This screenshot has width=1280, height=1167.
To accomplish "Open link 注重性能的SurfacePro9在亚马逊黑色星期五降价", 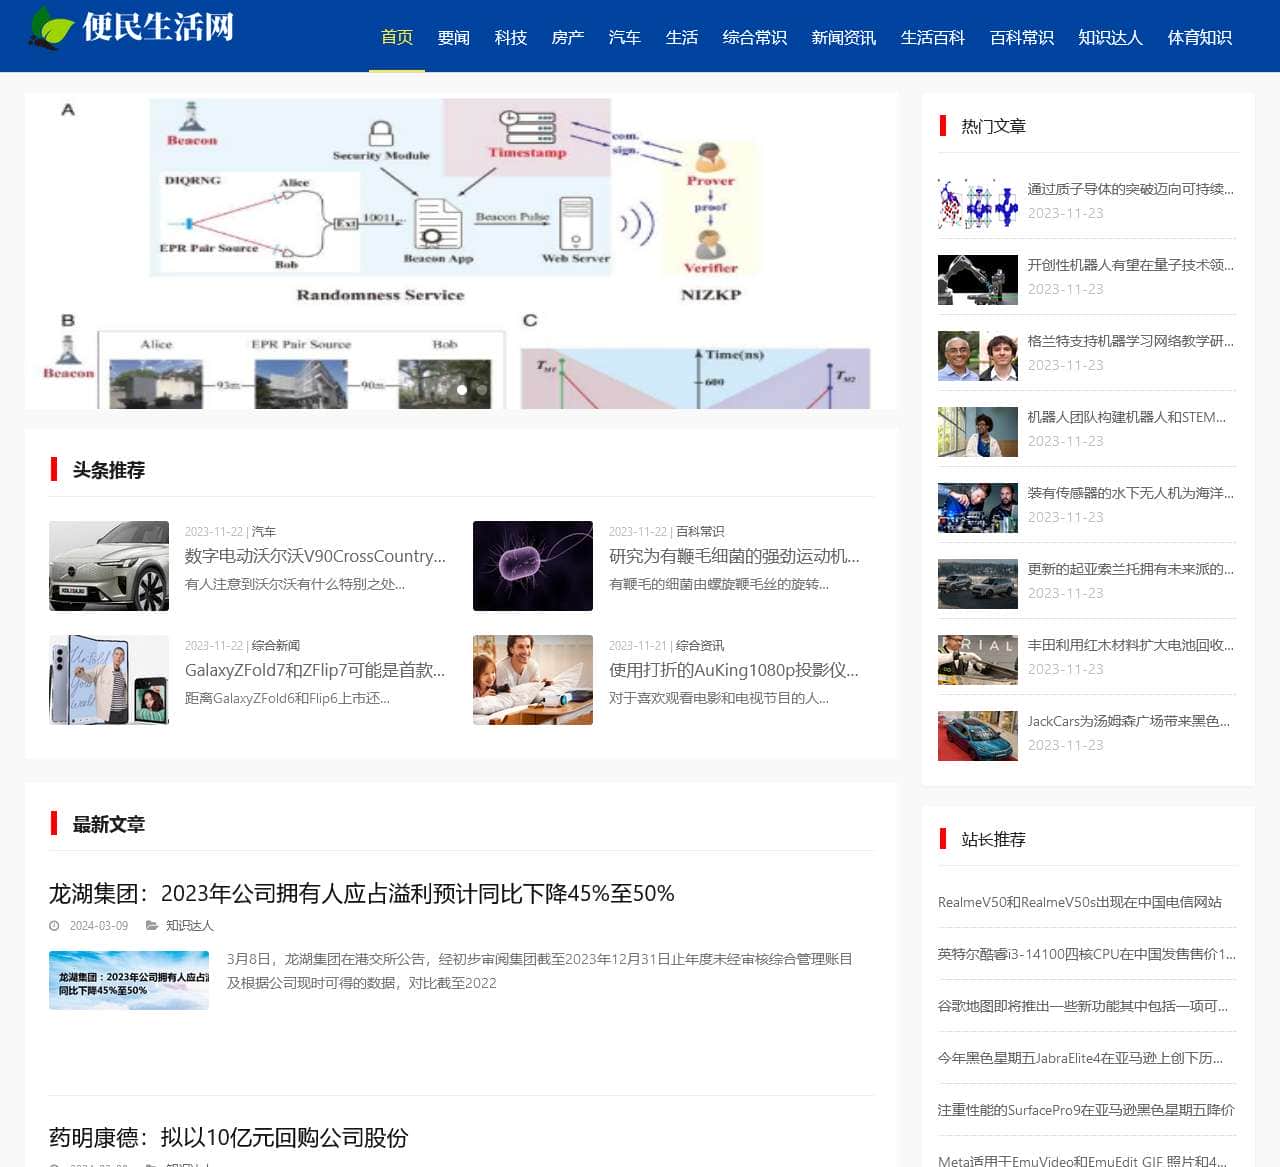I will [1087, 1110].
